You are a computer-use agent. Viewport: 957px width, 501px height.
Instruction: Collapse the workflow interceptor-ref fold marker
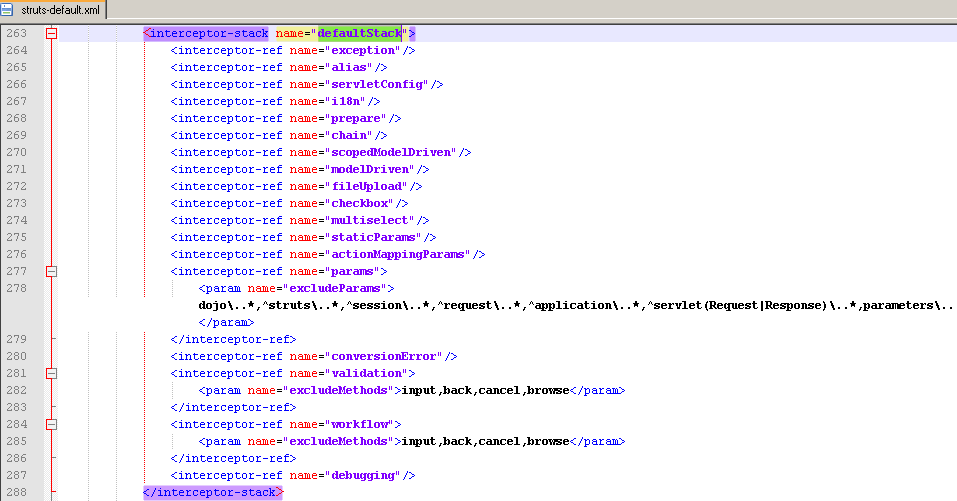(52, 424)
